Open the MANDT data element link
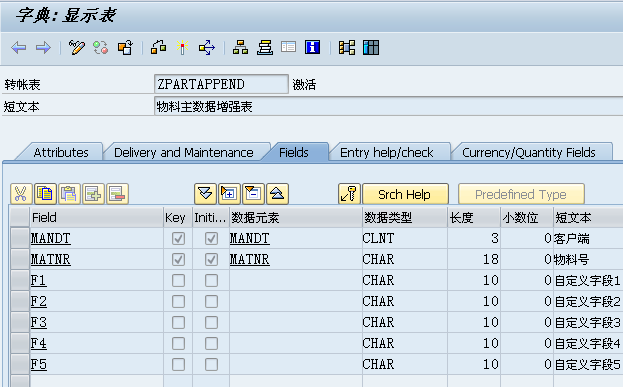This screenshot has height=387, width=623. [250, 238]
